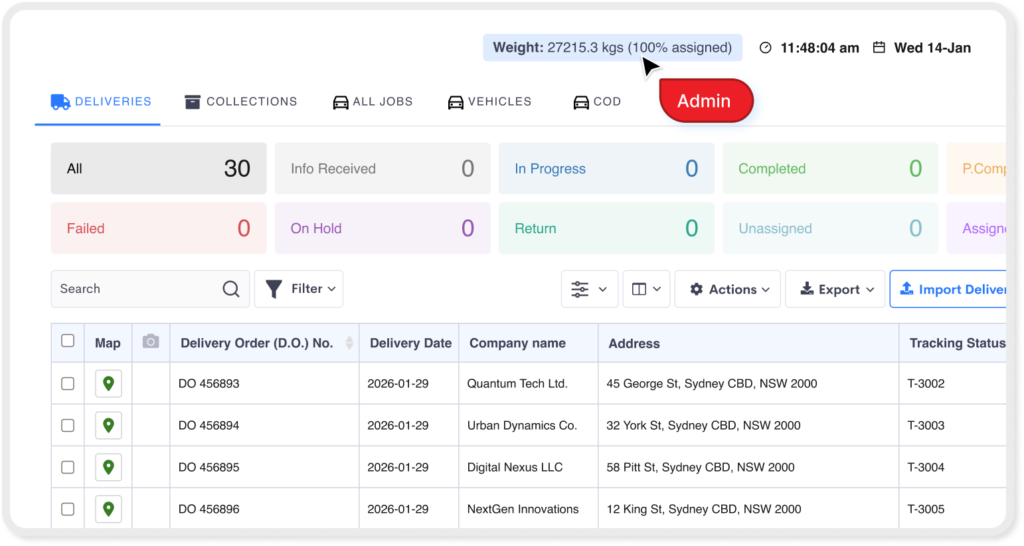
Task: Click map pin for DO 456896
Action: (x=108, y=509)
